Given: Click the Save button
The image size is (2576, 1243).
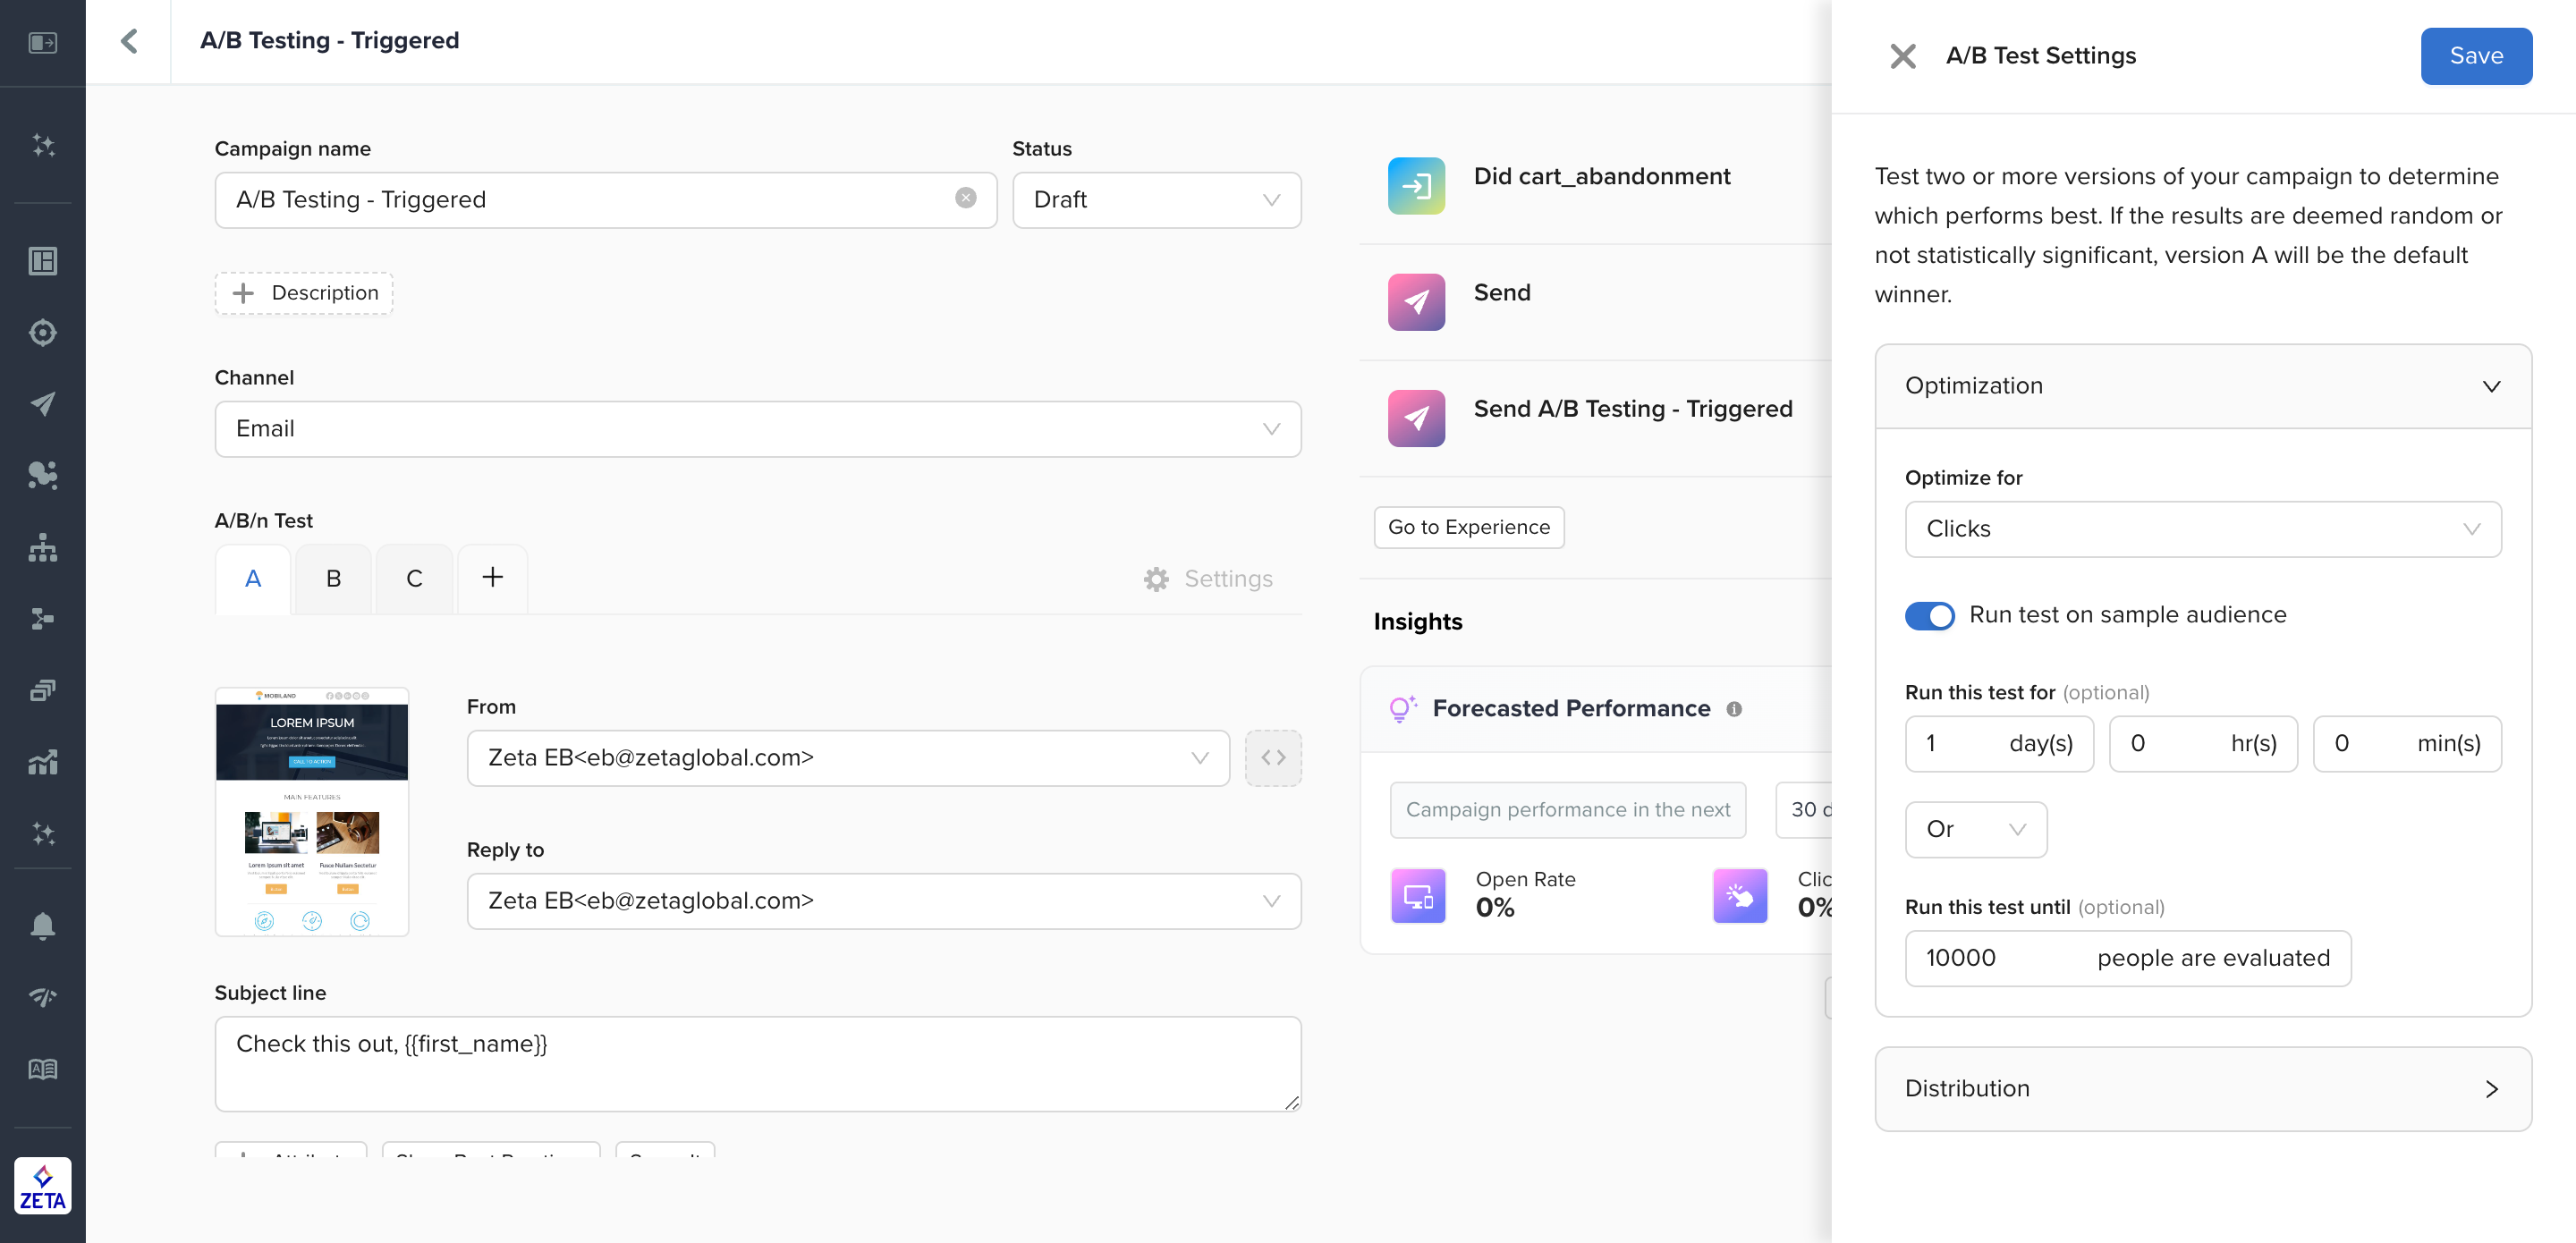Looking at the screenshot, I should [x=2475, y=56].
